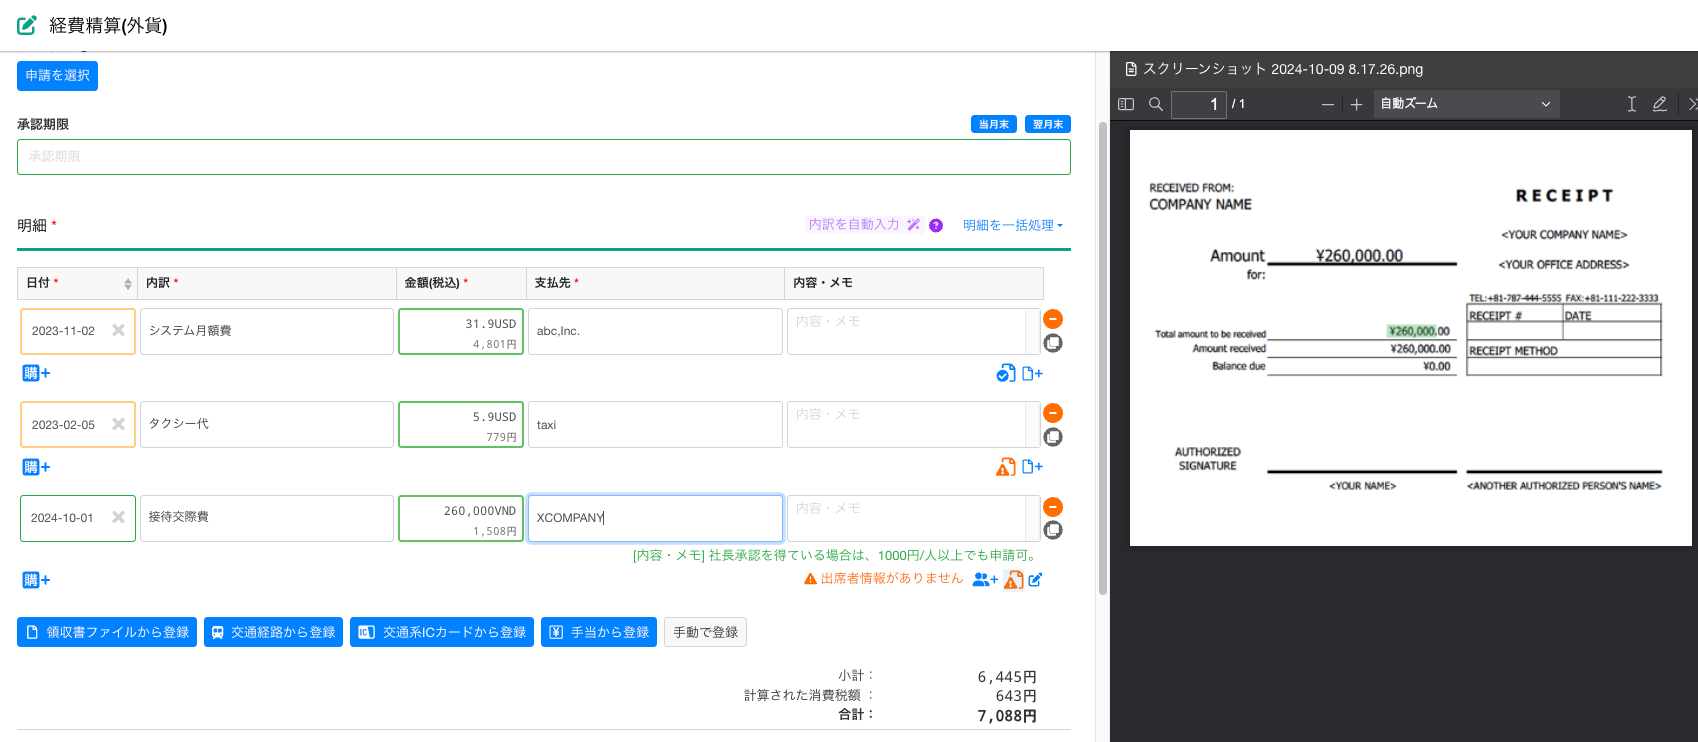Clear the 2024-10-01 date
The width and height of the screenshot is (1698, 742).
[118, 517]
